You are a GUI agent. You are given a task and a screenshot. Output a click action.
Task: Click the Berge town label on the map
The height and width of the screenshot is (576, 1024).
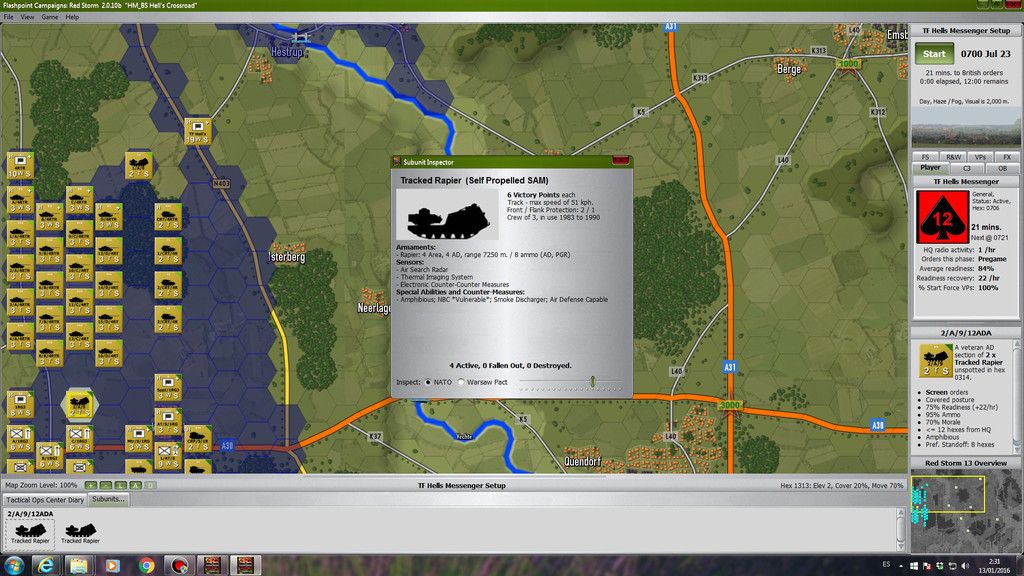(x=788, y=69)
